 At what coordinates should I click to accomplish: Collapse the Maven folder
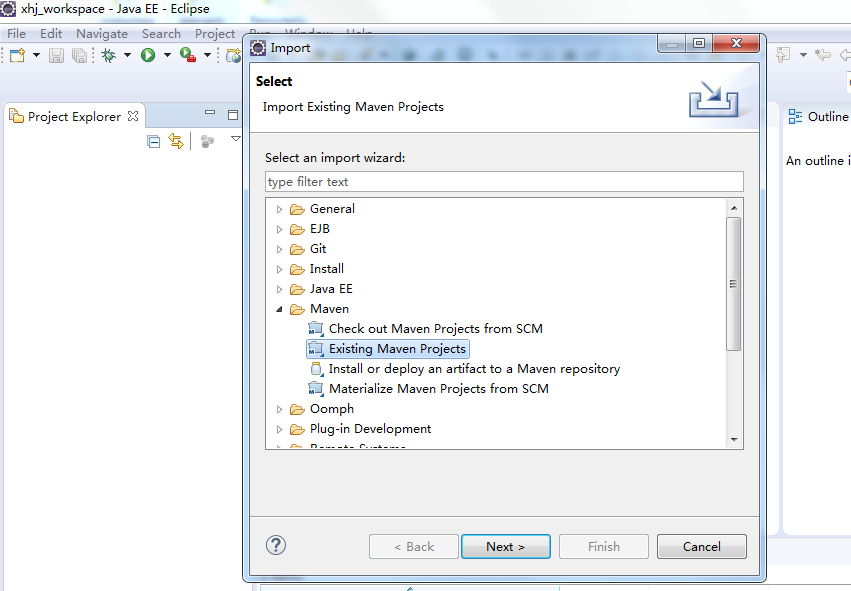coord(280,309)
